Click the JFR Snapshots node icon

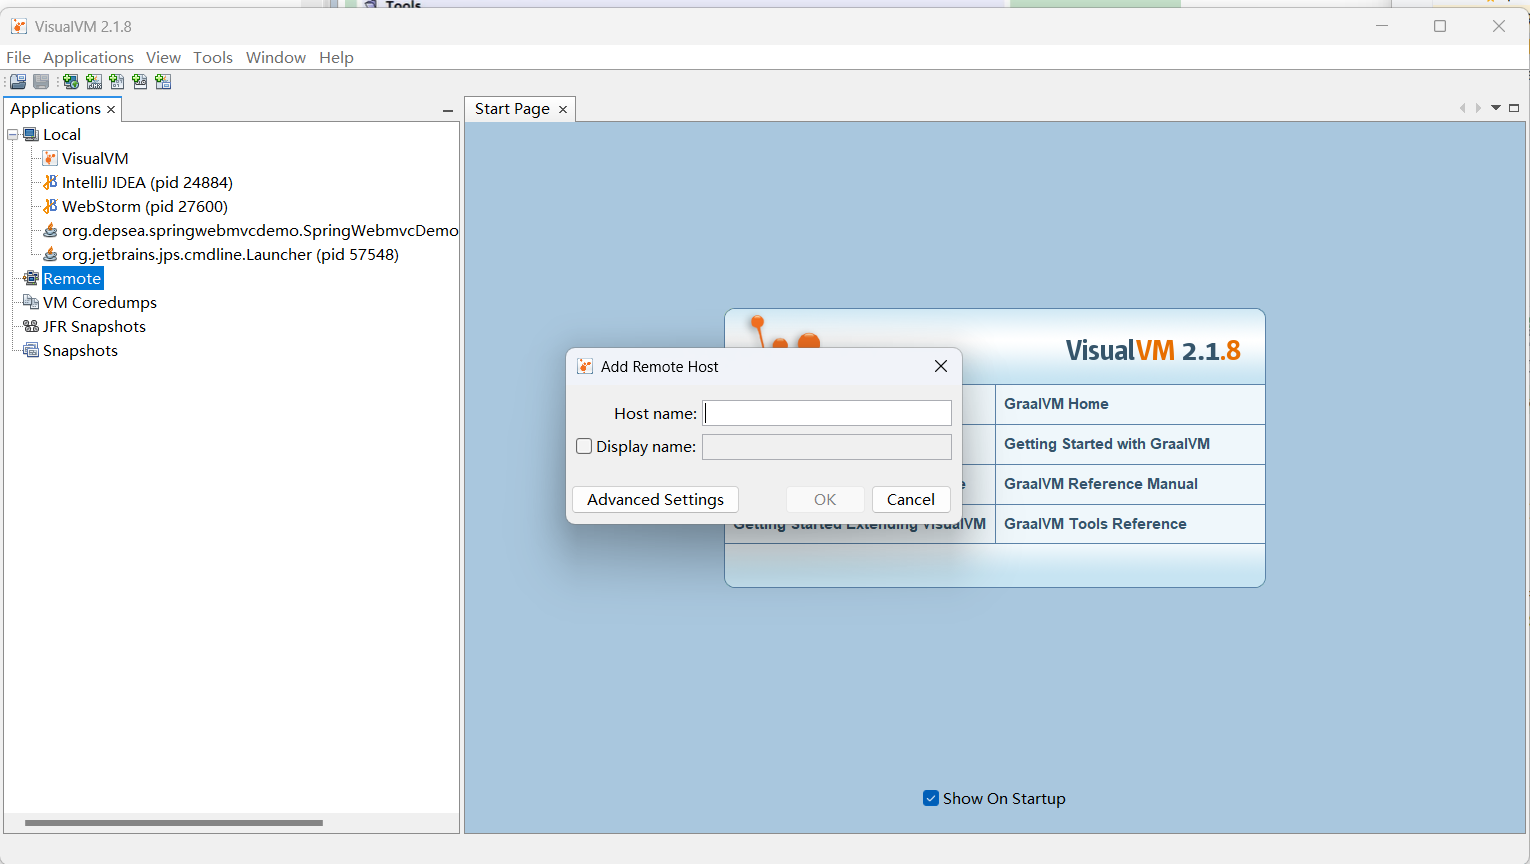[x=31, y=326]
